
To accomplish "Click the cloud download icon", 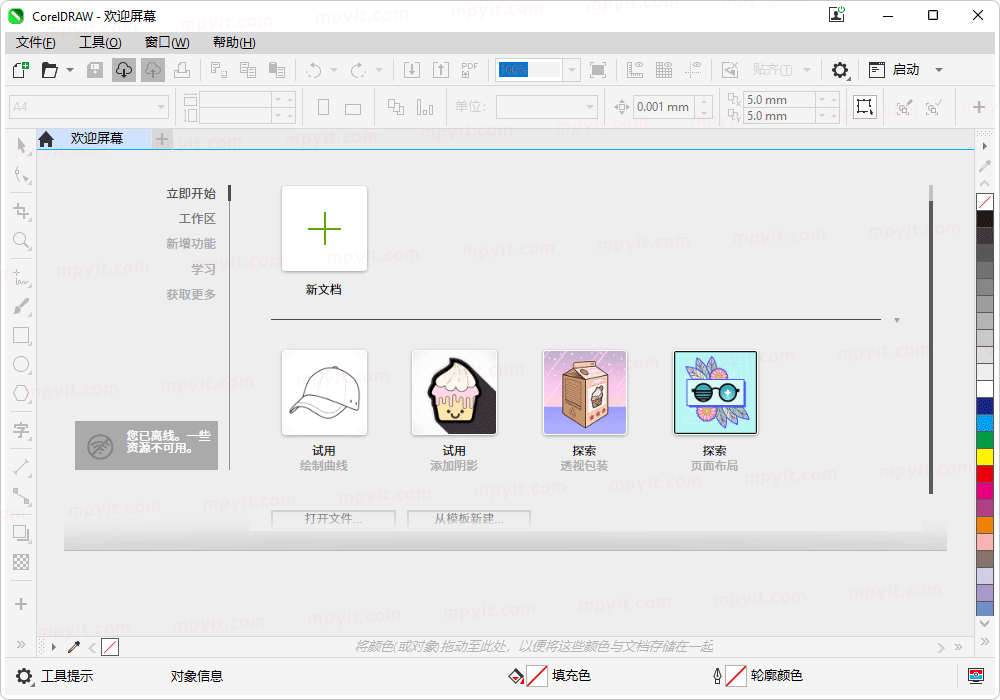I will point(124,69).
